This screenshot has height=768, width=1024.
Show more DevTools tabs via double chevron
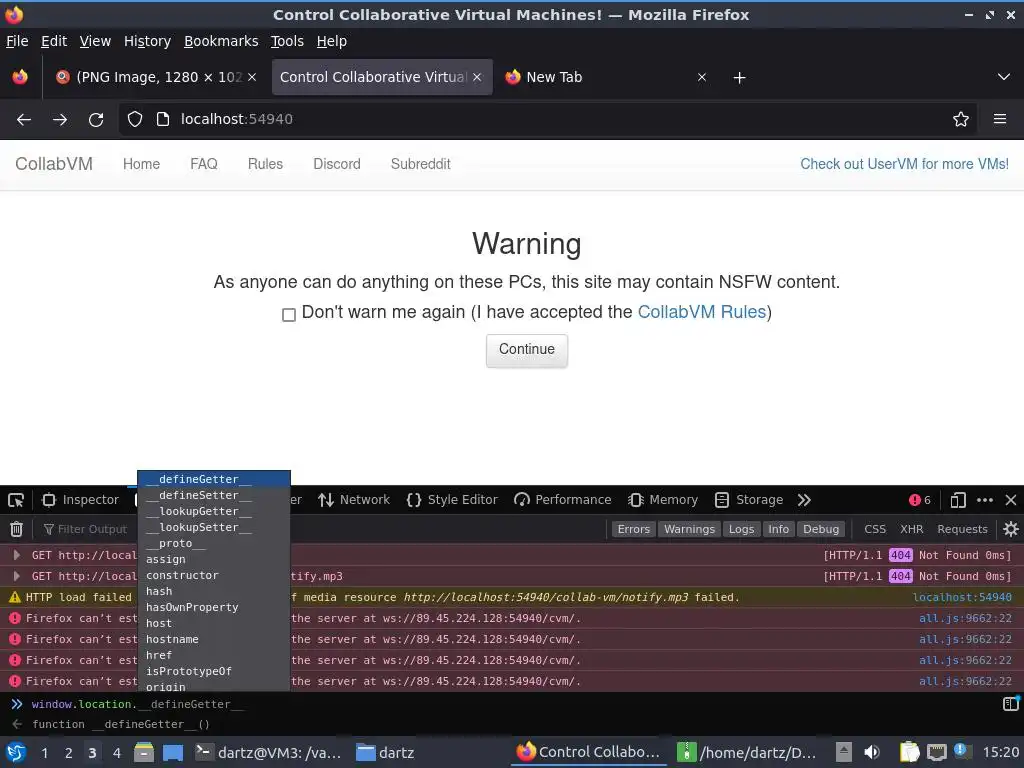804,500
